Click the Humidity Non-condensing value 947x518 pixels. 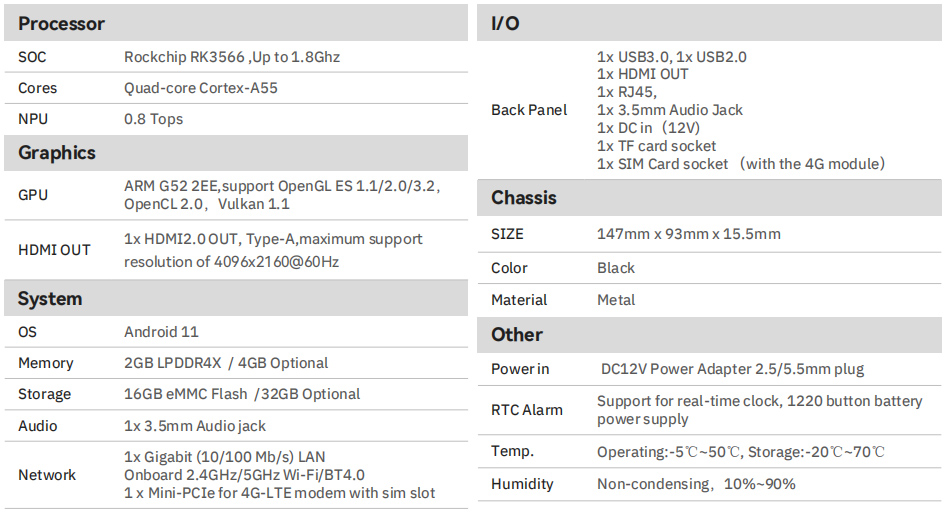click(x=696, y=484)
